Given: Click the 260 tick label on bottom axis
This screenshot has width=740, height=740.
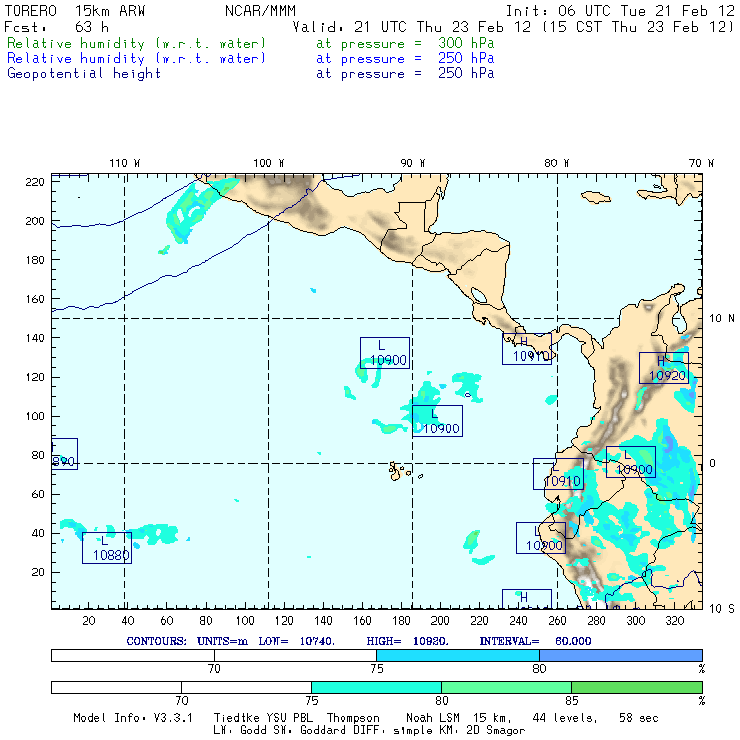Looking at the screenshot, I should (557, 620).
